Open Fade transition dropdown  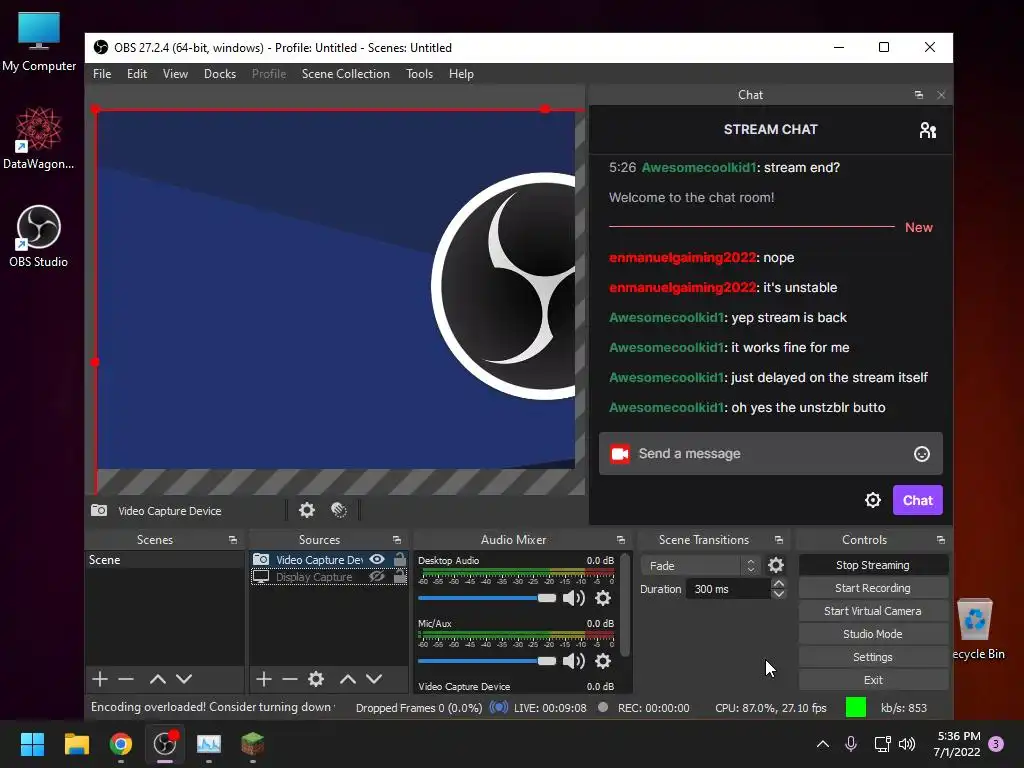[x=699, y=566]
